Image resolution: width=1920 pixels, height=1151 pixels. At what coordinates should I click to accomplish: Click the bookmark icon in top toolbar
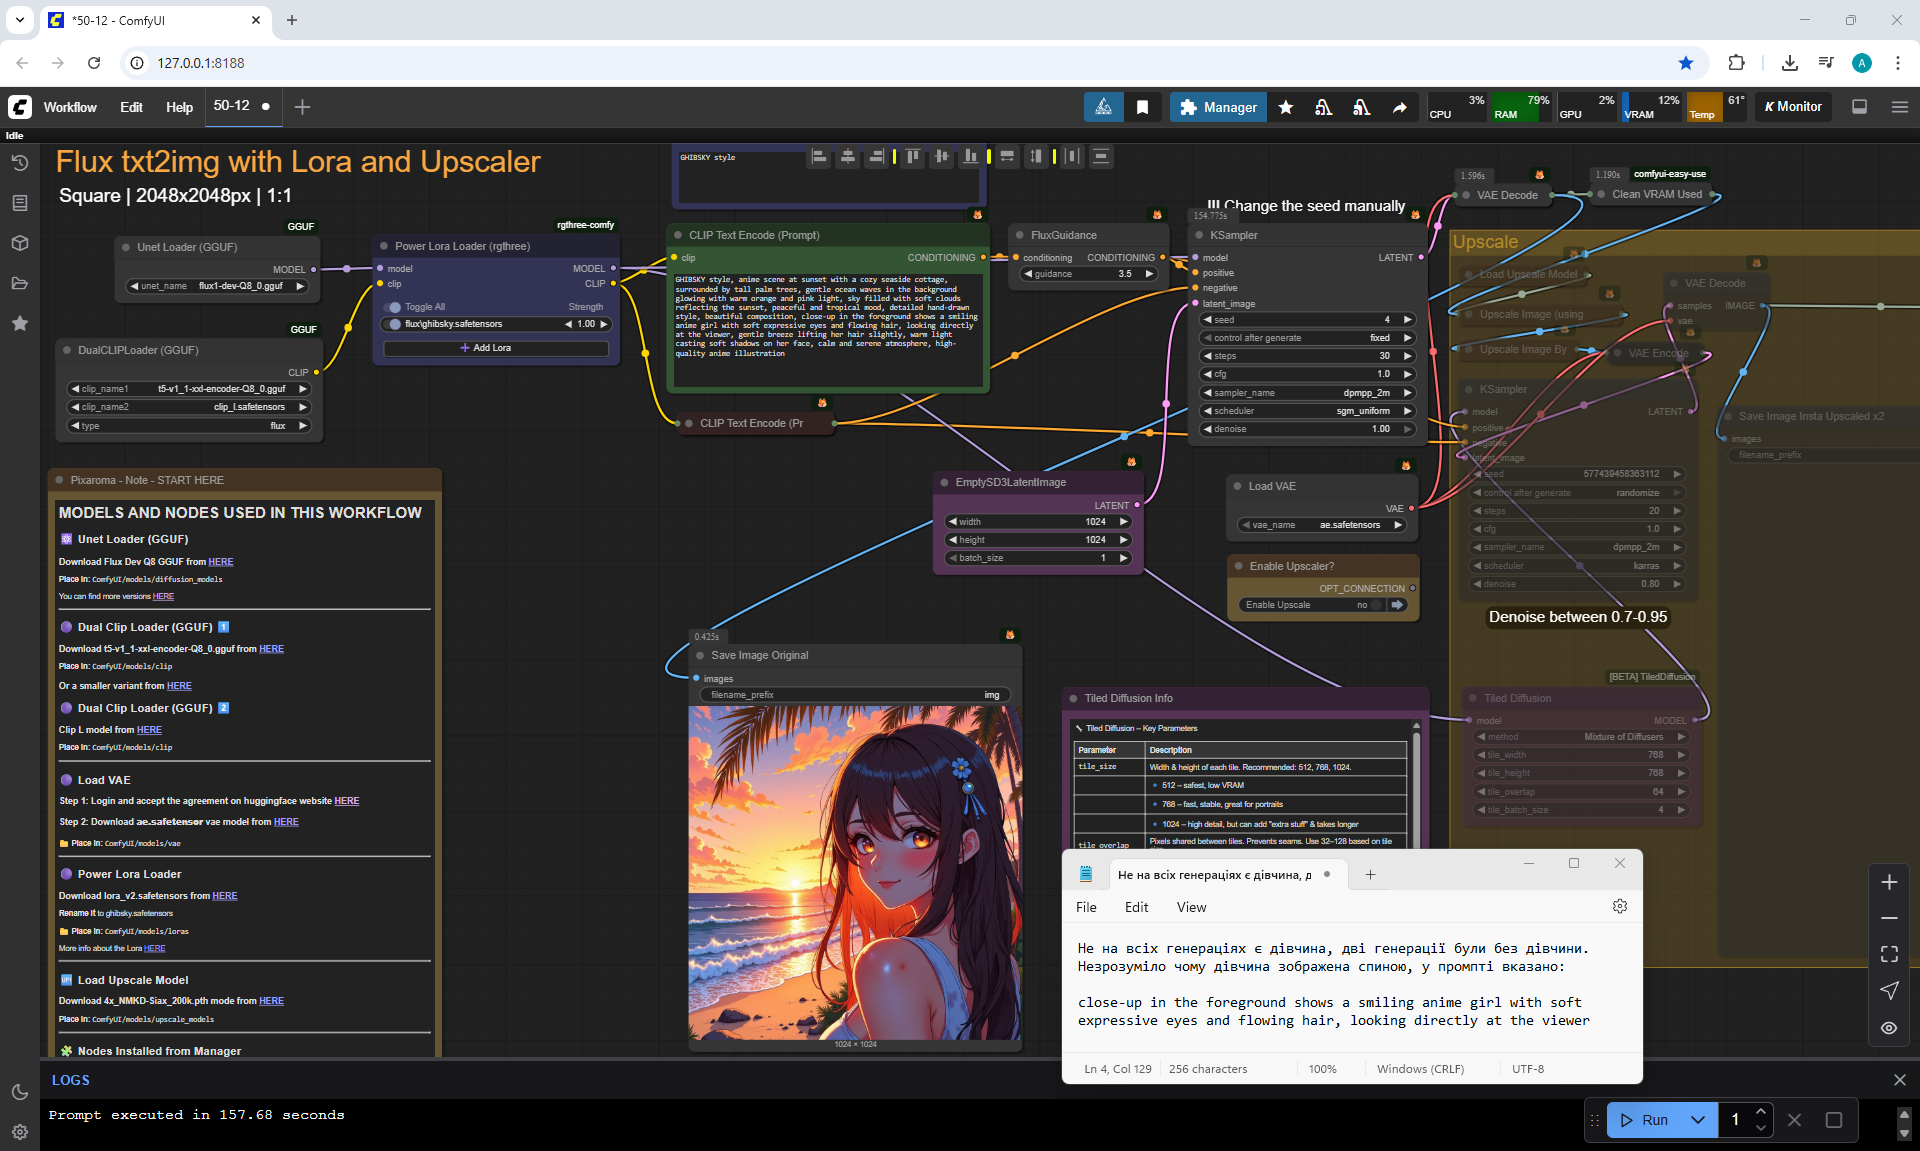pyautogui.click(x=1142, y=107)
